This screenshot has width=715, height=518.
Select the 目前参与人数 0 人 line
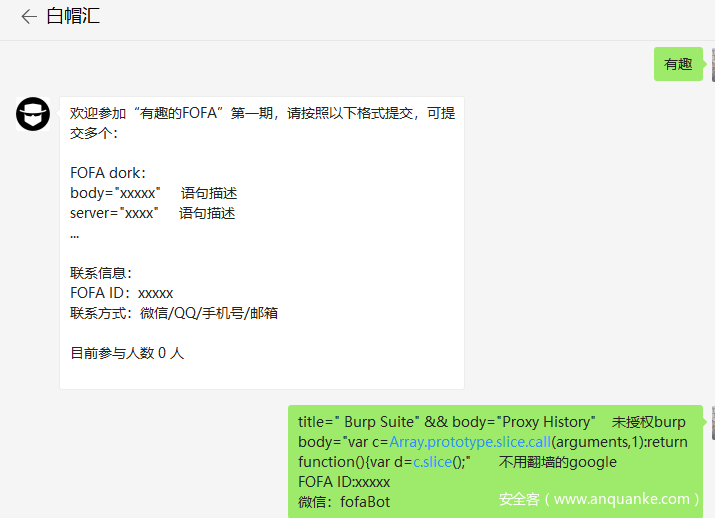click(127, 353)
